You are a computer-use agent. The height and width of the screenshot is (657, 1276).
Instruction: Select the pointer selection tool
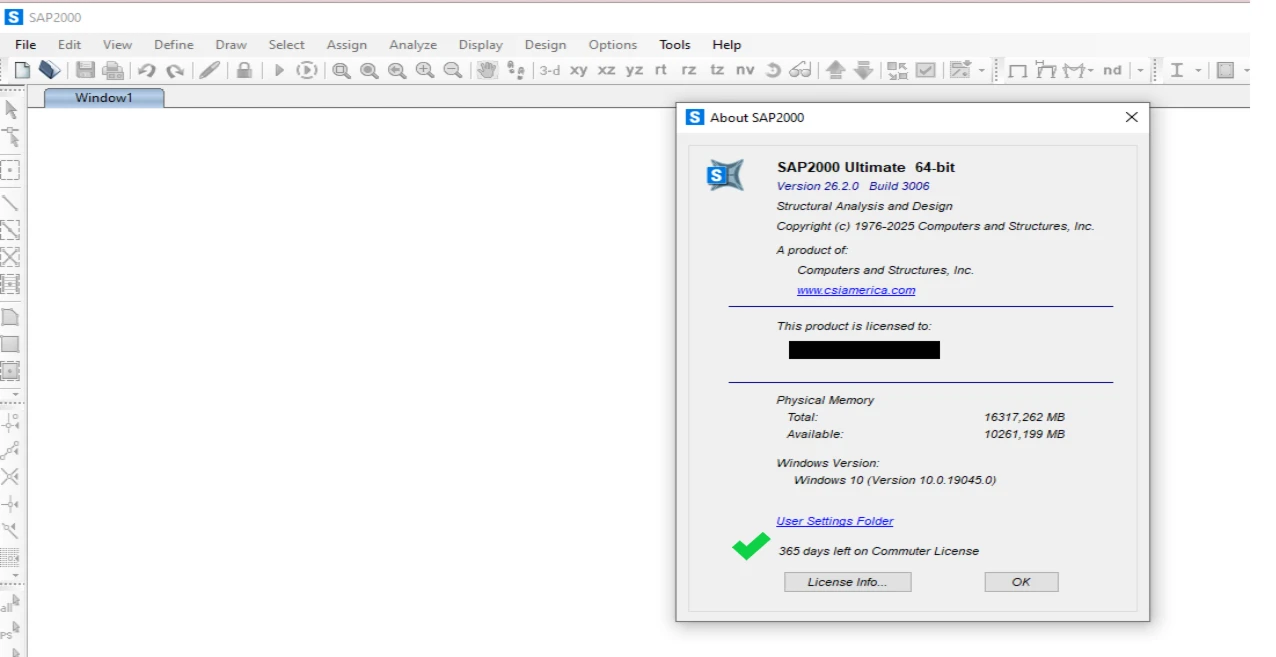[13, 110]
